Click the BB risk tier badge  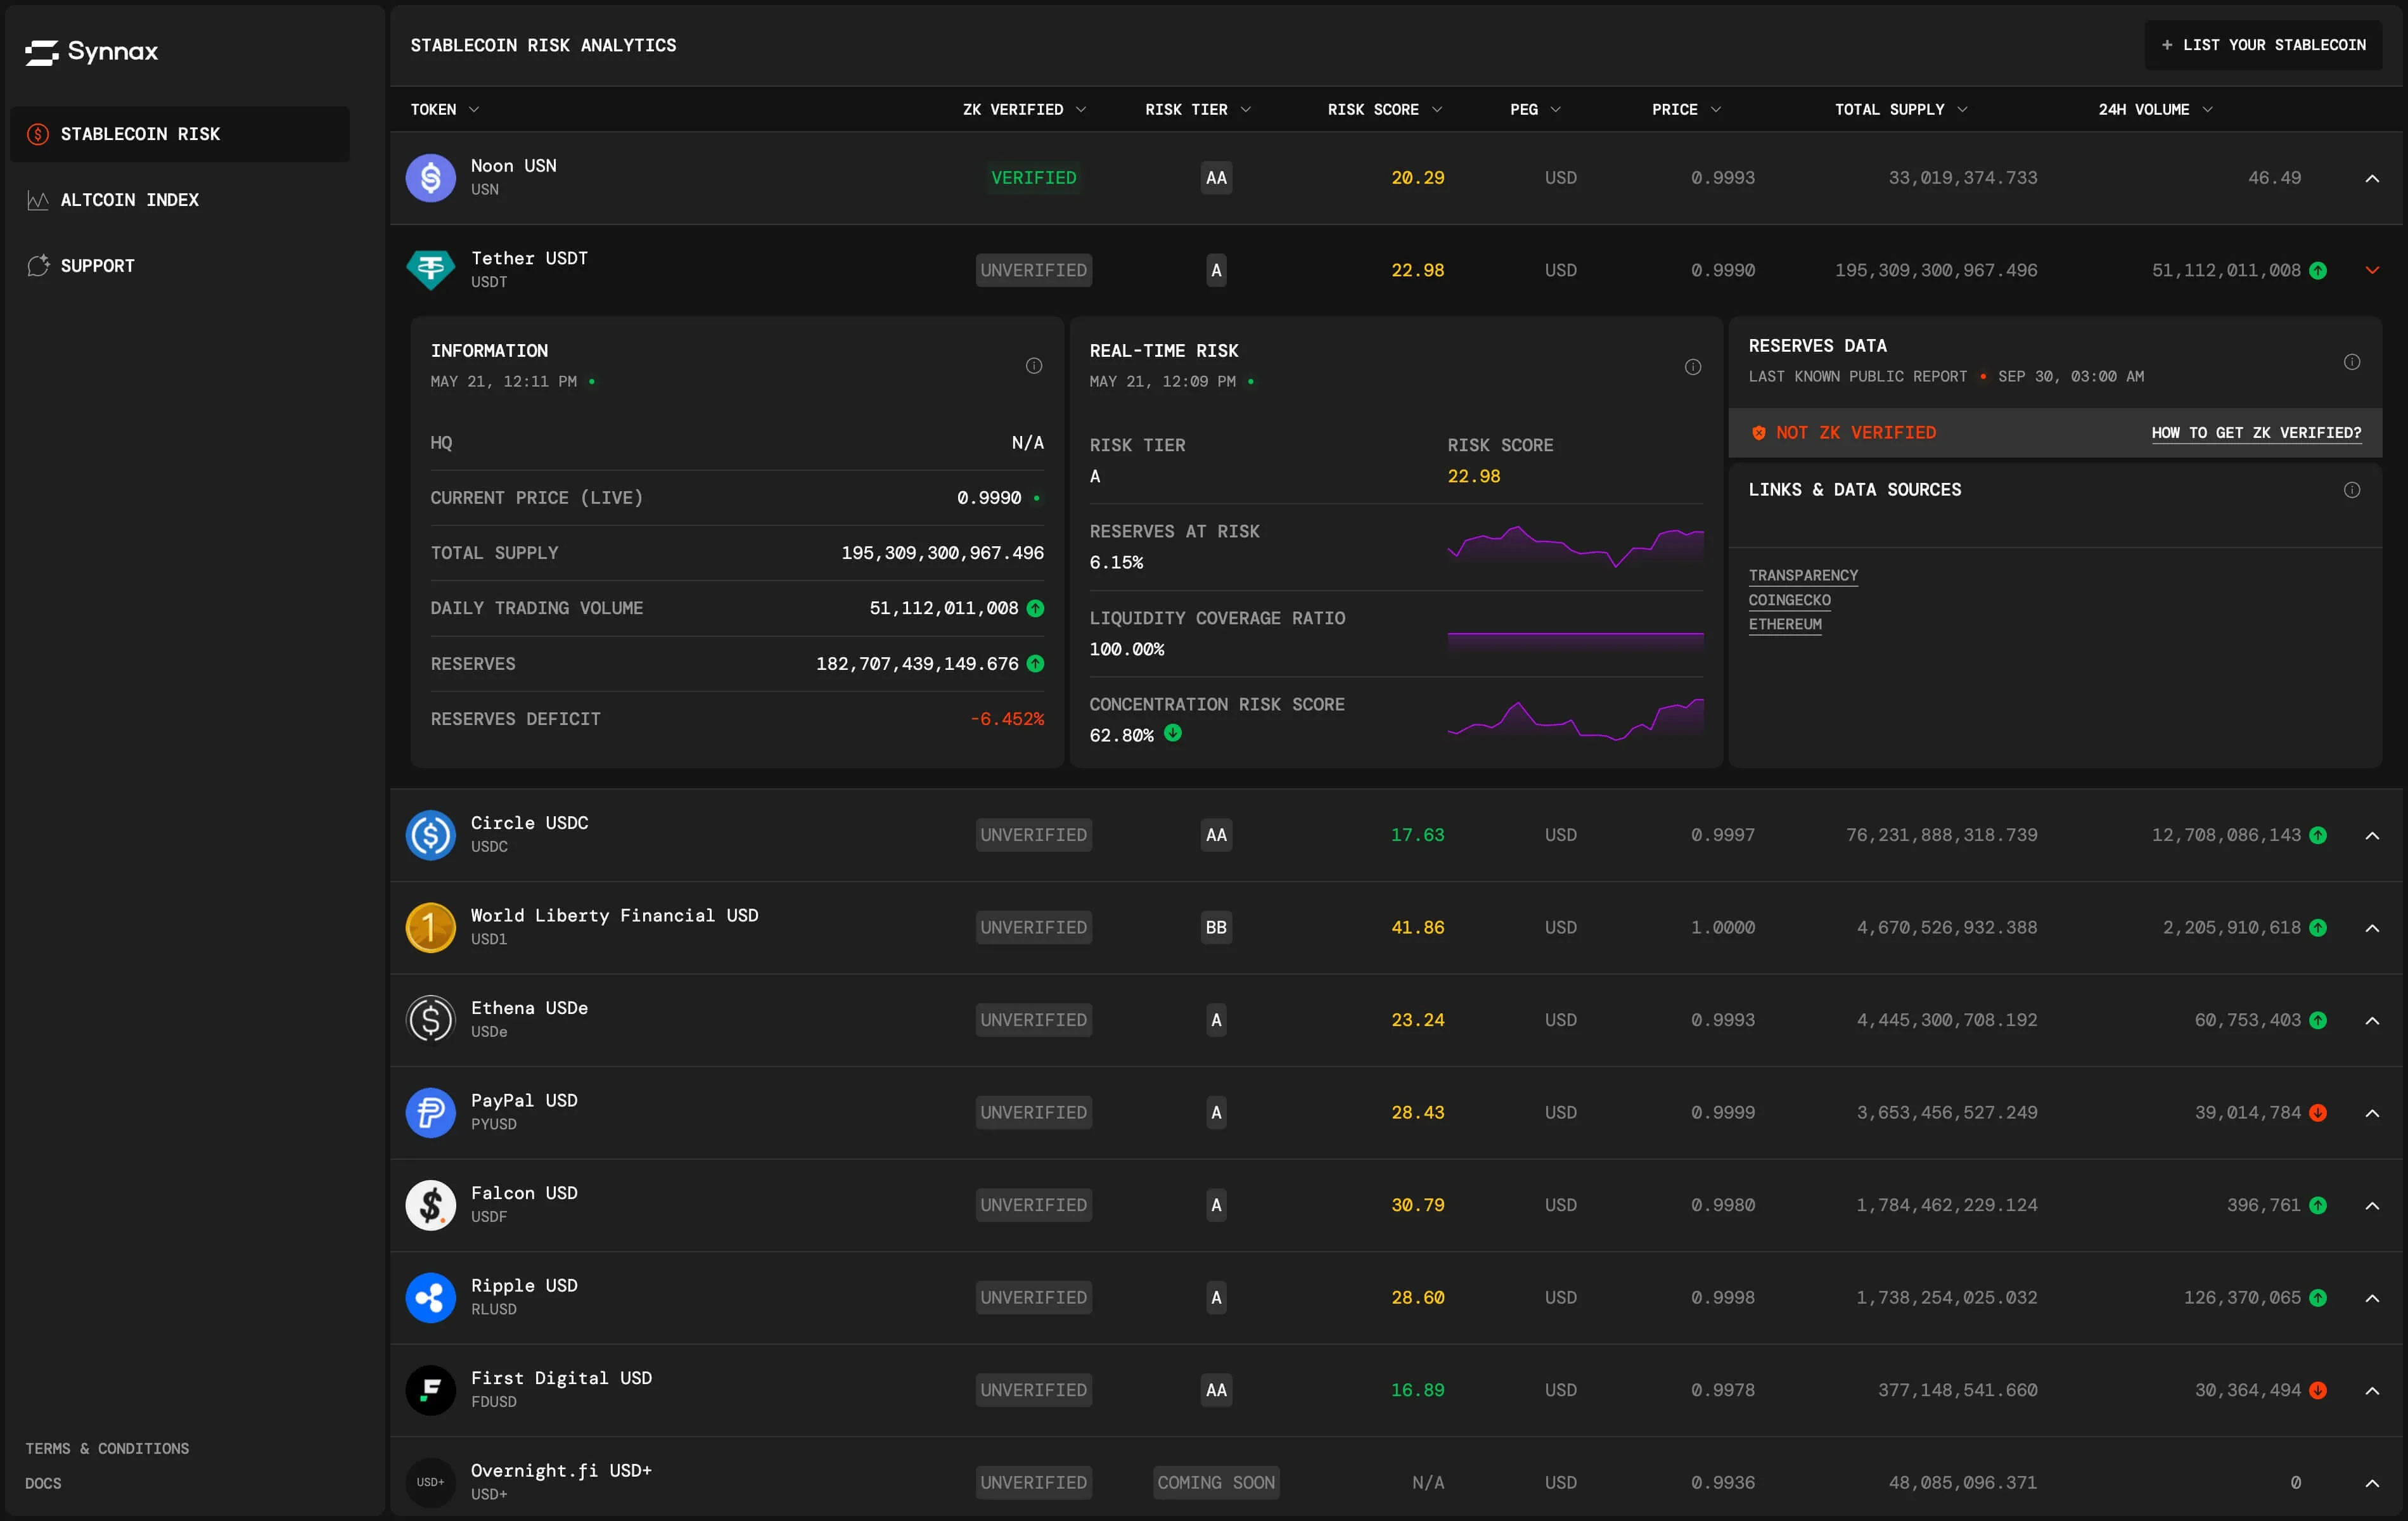pos(1216,927)
